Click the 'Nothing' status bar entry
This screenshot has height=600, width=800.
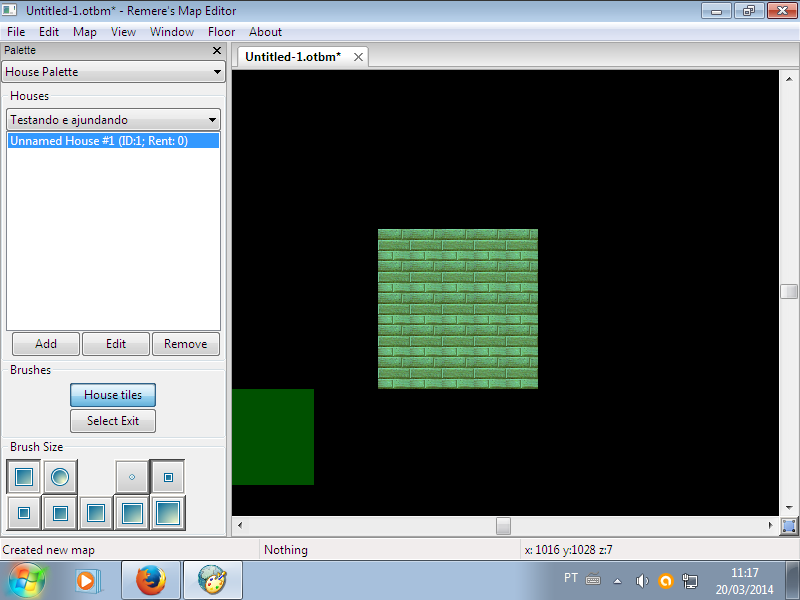[x=286, y=550]
